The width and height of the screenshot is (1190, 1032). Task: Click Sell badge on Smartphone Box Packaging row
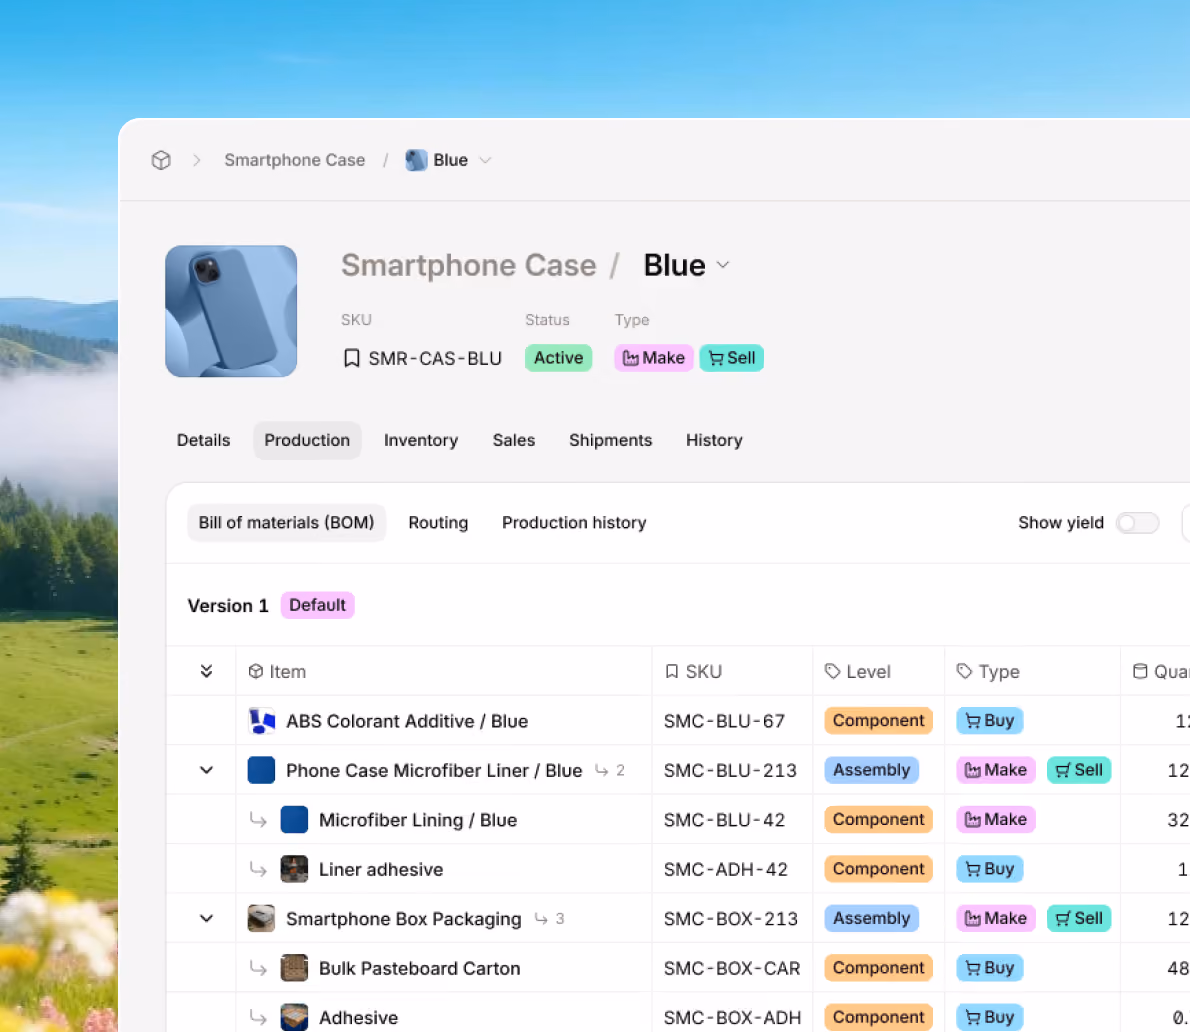tap(1079, 918)
